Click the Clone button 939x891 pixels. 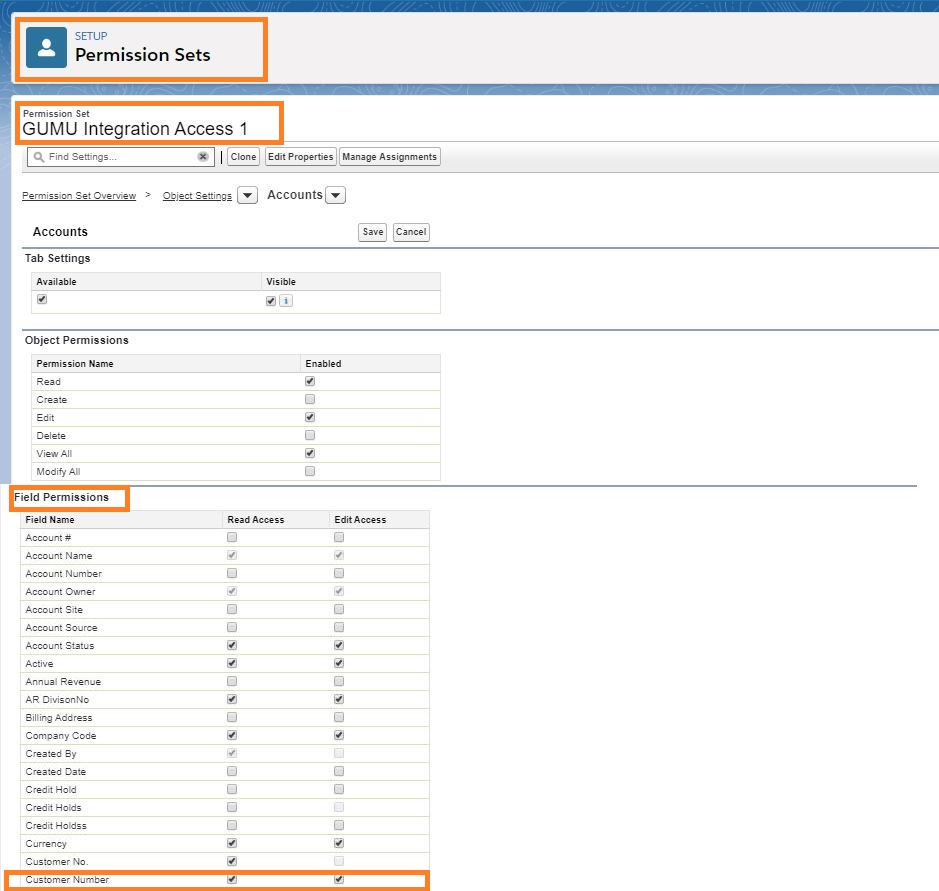[x=243, y=157]
